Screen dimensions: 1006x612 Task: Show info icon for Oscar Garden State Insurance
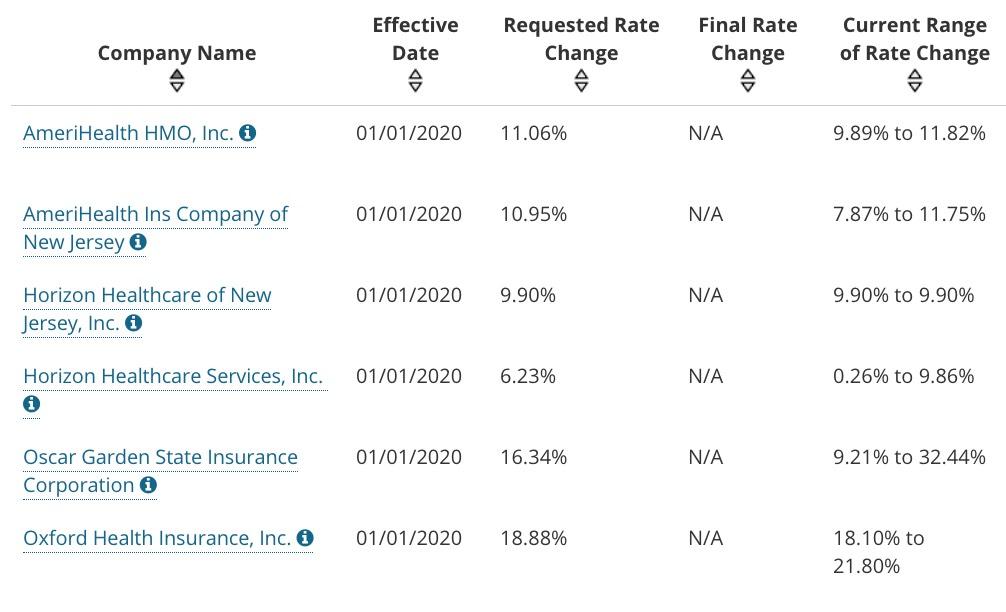pyautogui.click(x=148, y=485)
